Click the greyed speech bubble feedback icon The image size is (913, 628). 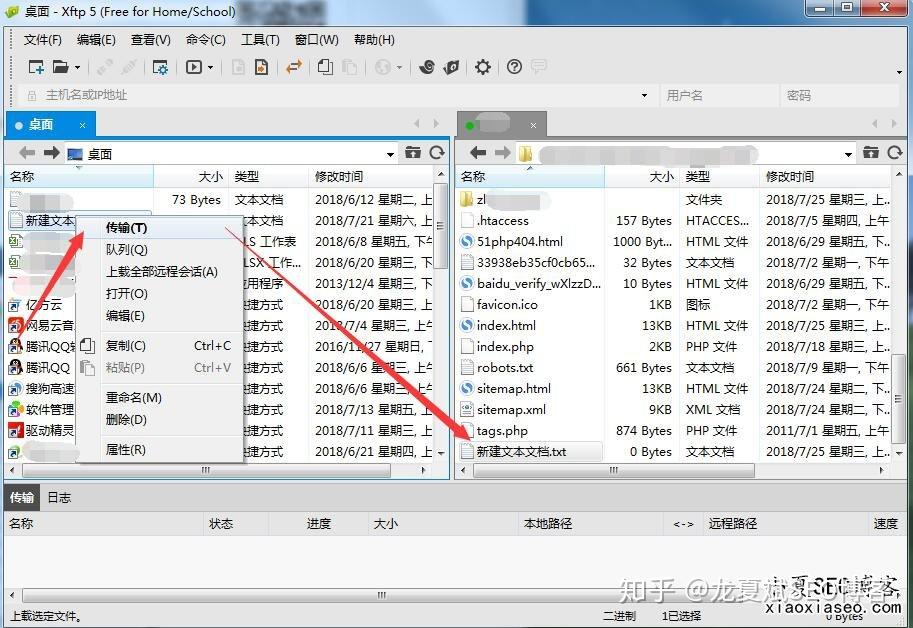click(539, 66)
